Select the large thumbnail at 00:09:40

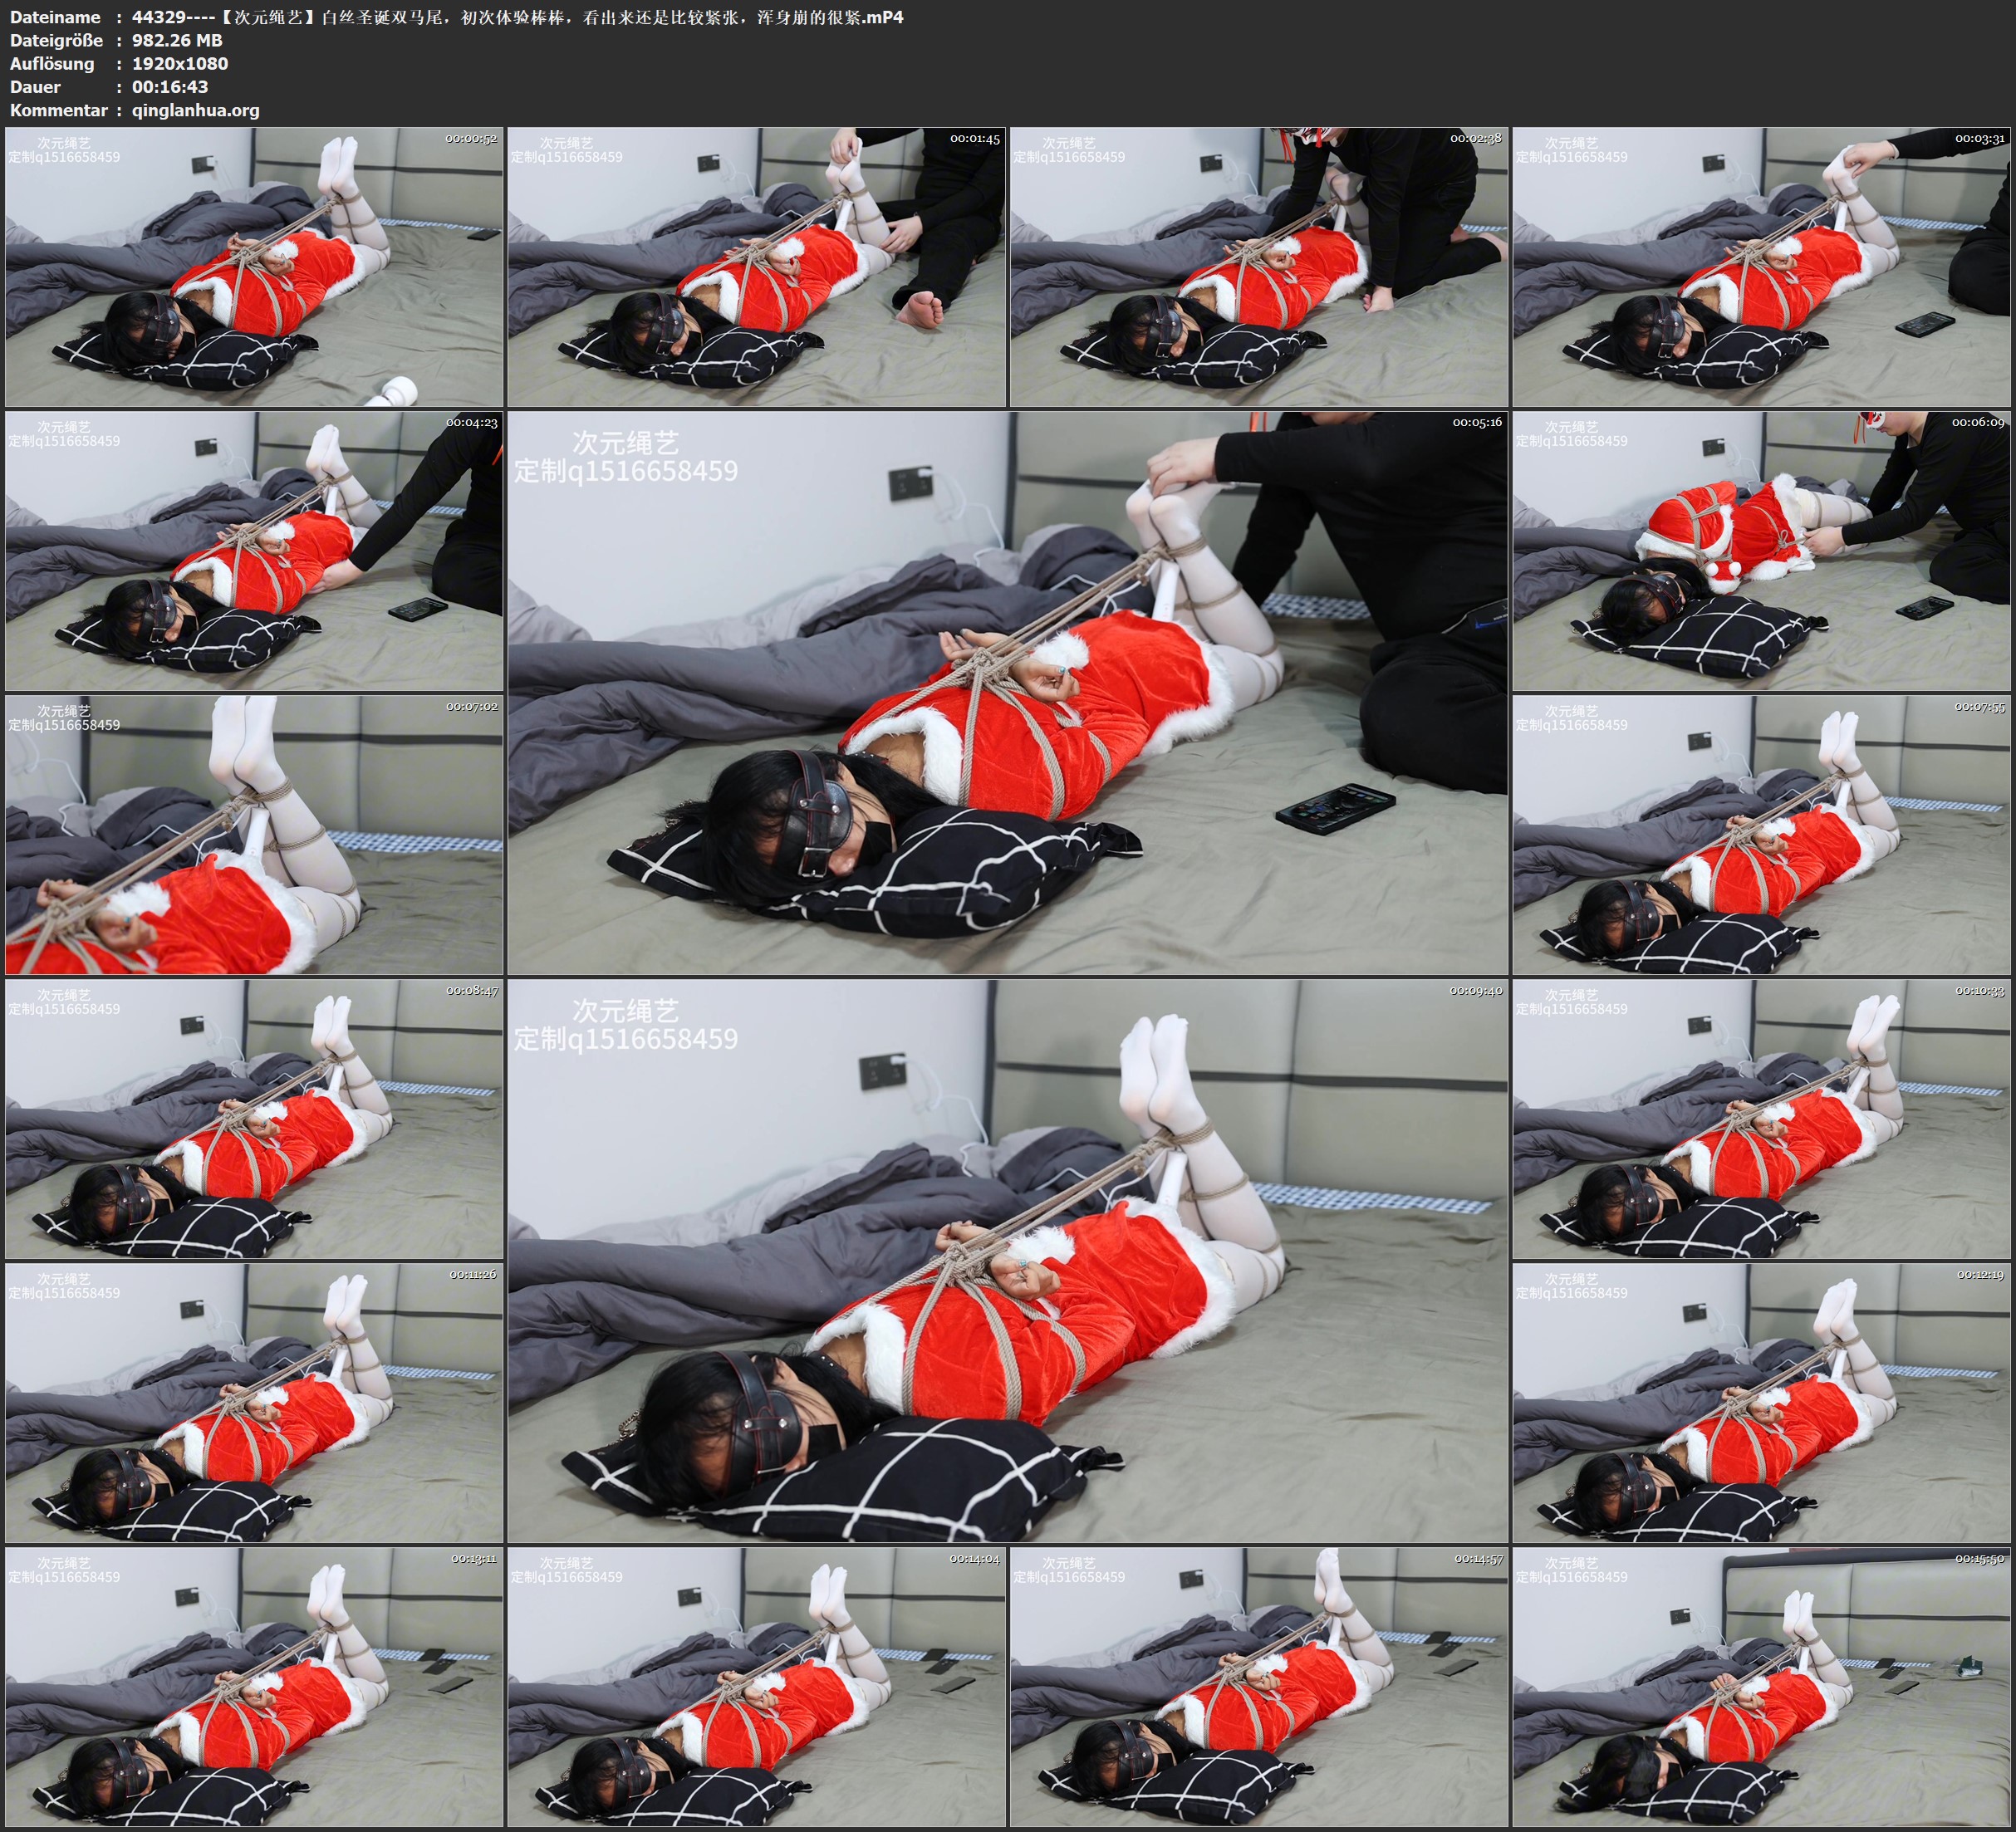1007,1260
